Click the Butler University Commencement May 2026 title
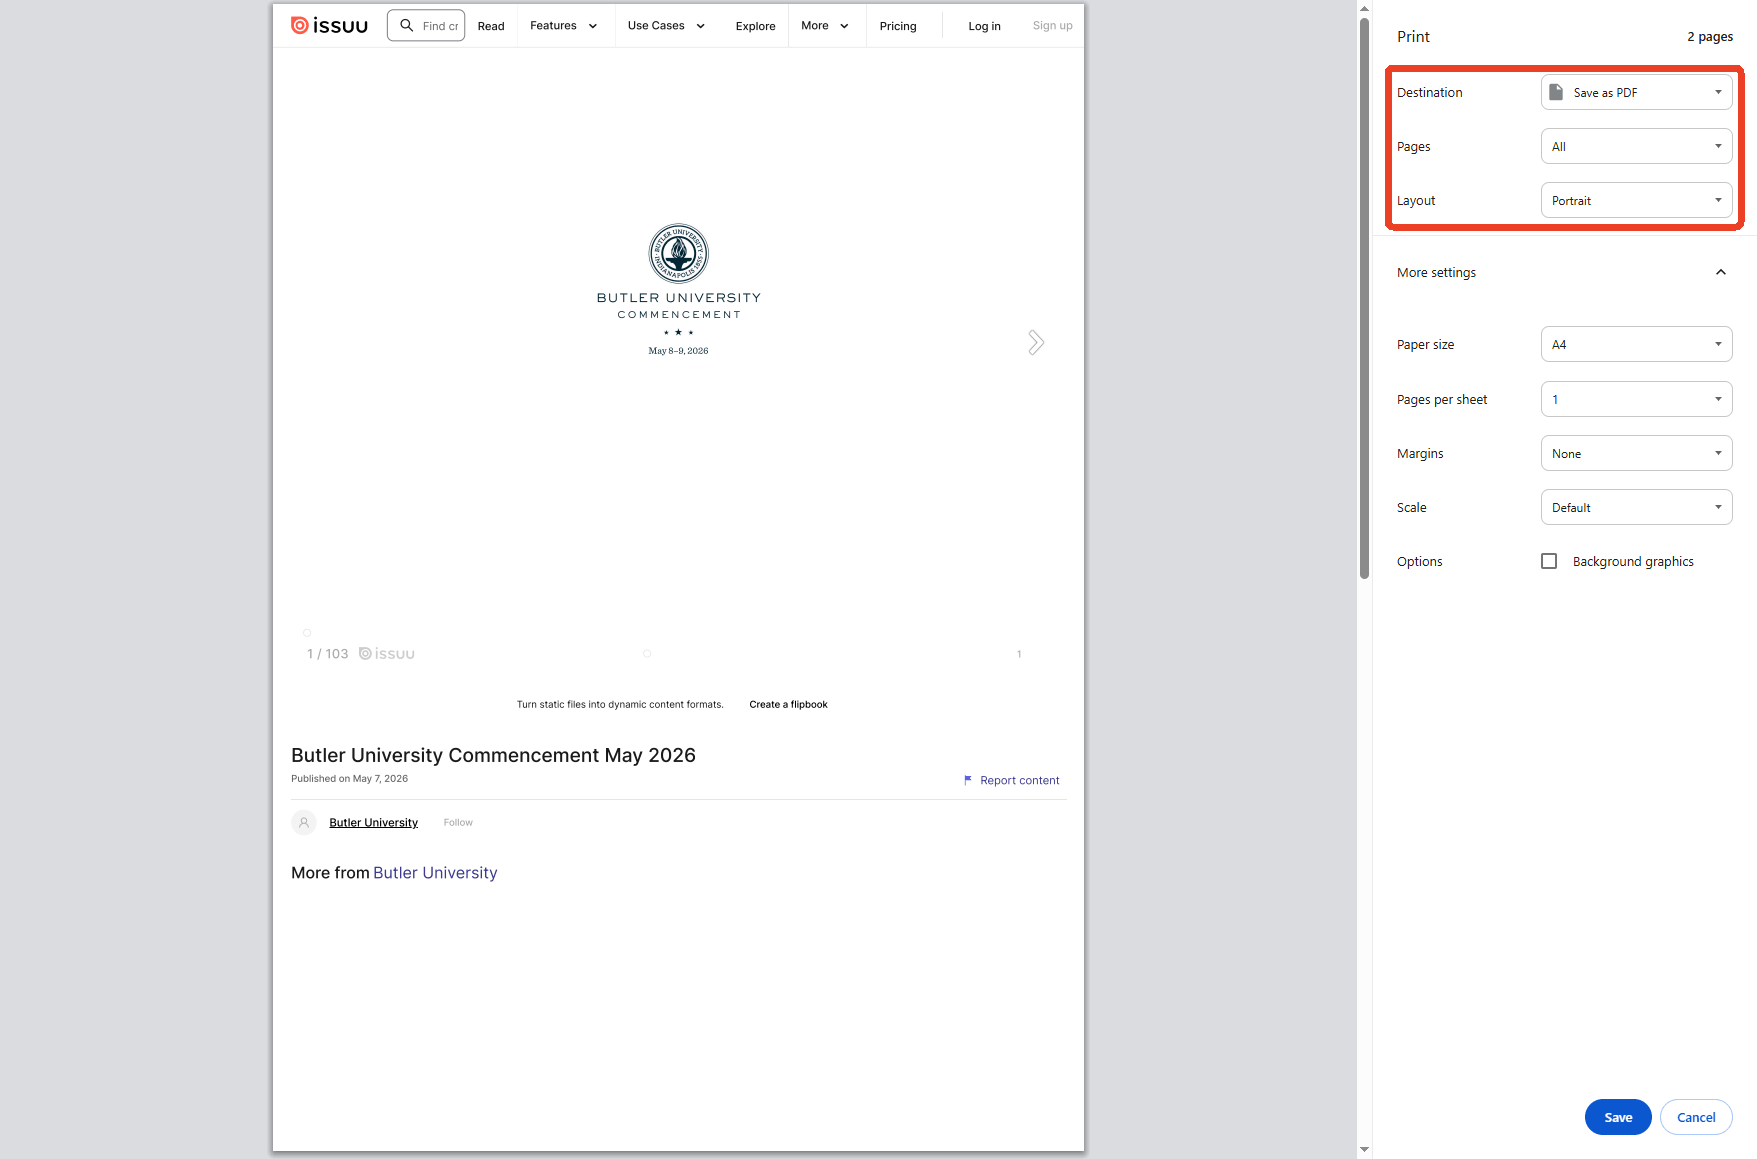1757x1159 pixels. coord(493,755)
